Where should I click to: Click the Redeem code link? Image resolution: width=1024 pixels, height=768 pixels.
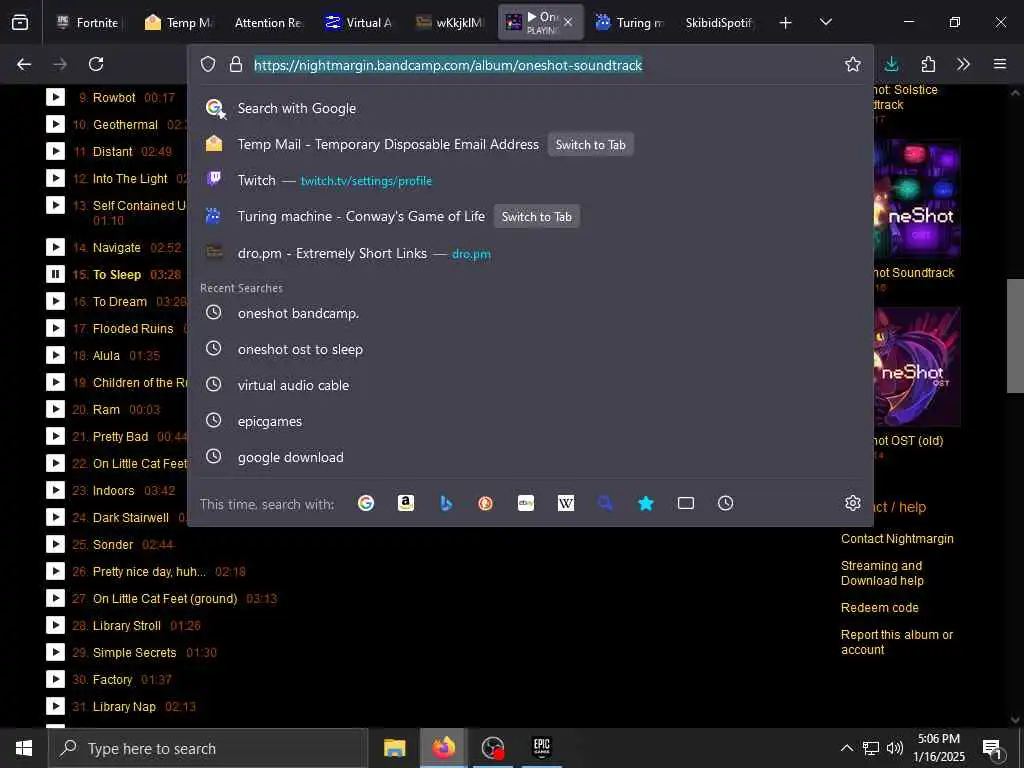[880, 607]
